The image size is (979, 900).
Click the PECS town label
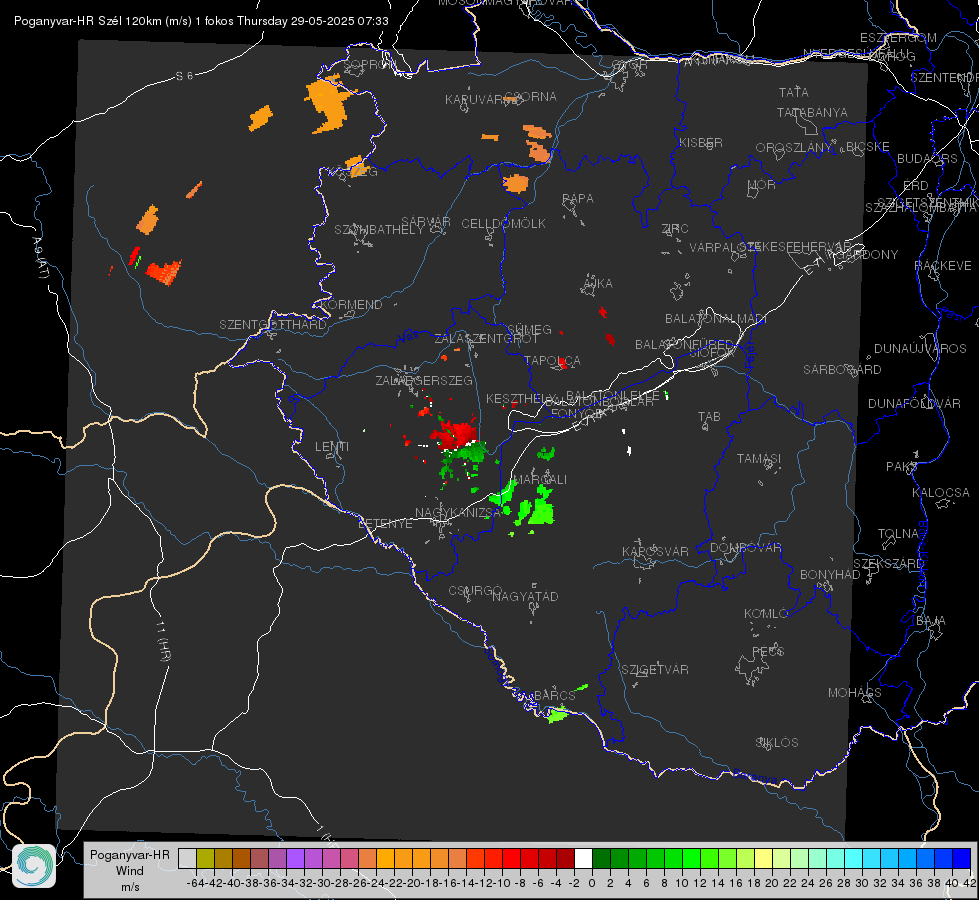(x=767, y=652)
